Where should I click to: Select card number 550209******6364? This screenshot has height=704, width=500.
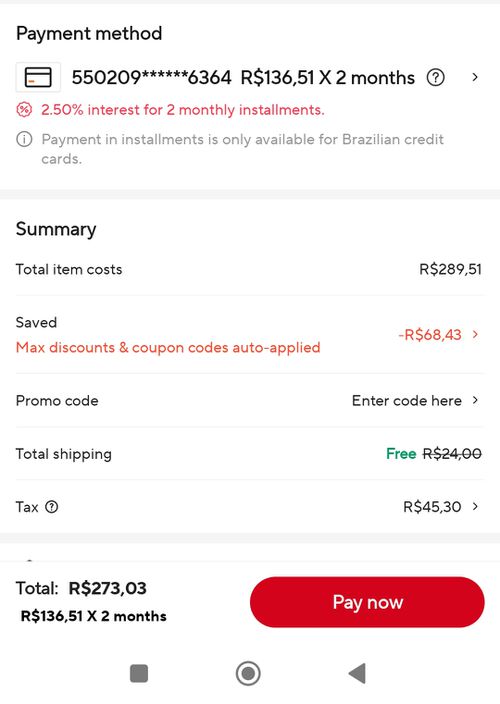151,78
